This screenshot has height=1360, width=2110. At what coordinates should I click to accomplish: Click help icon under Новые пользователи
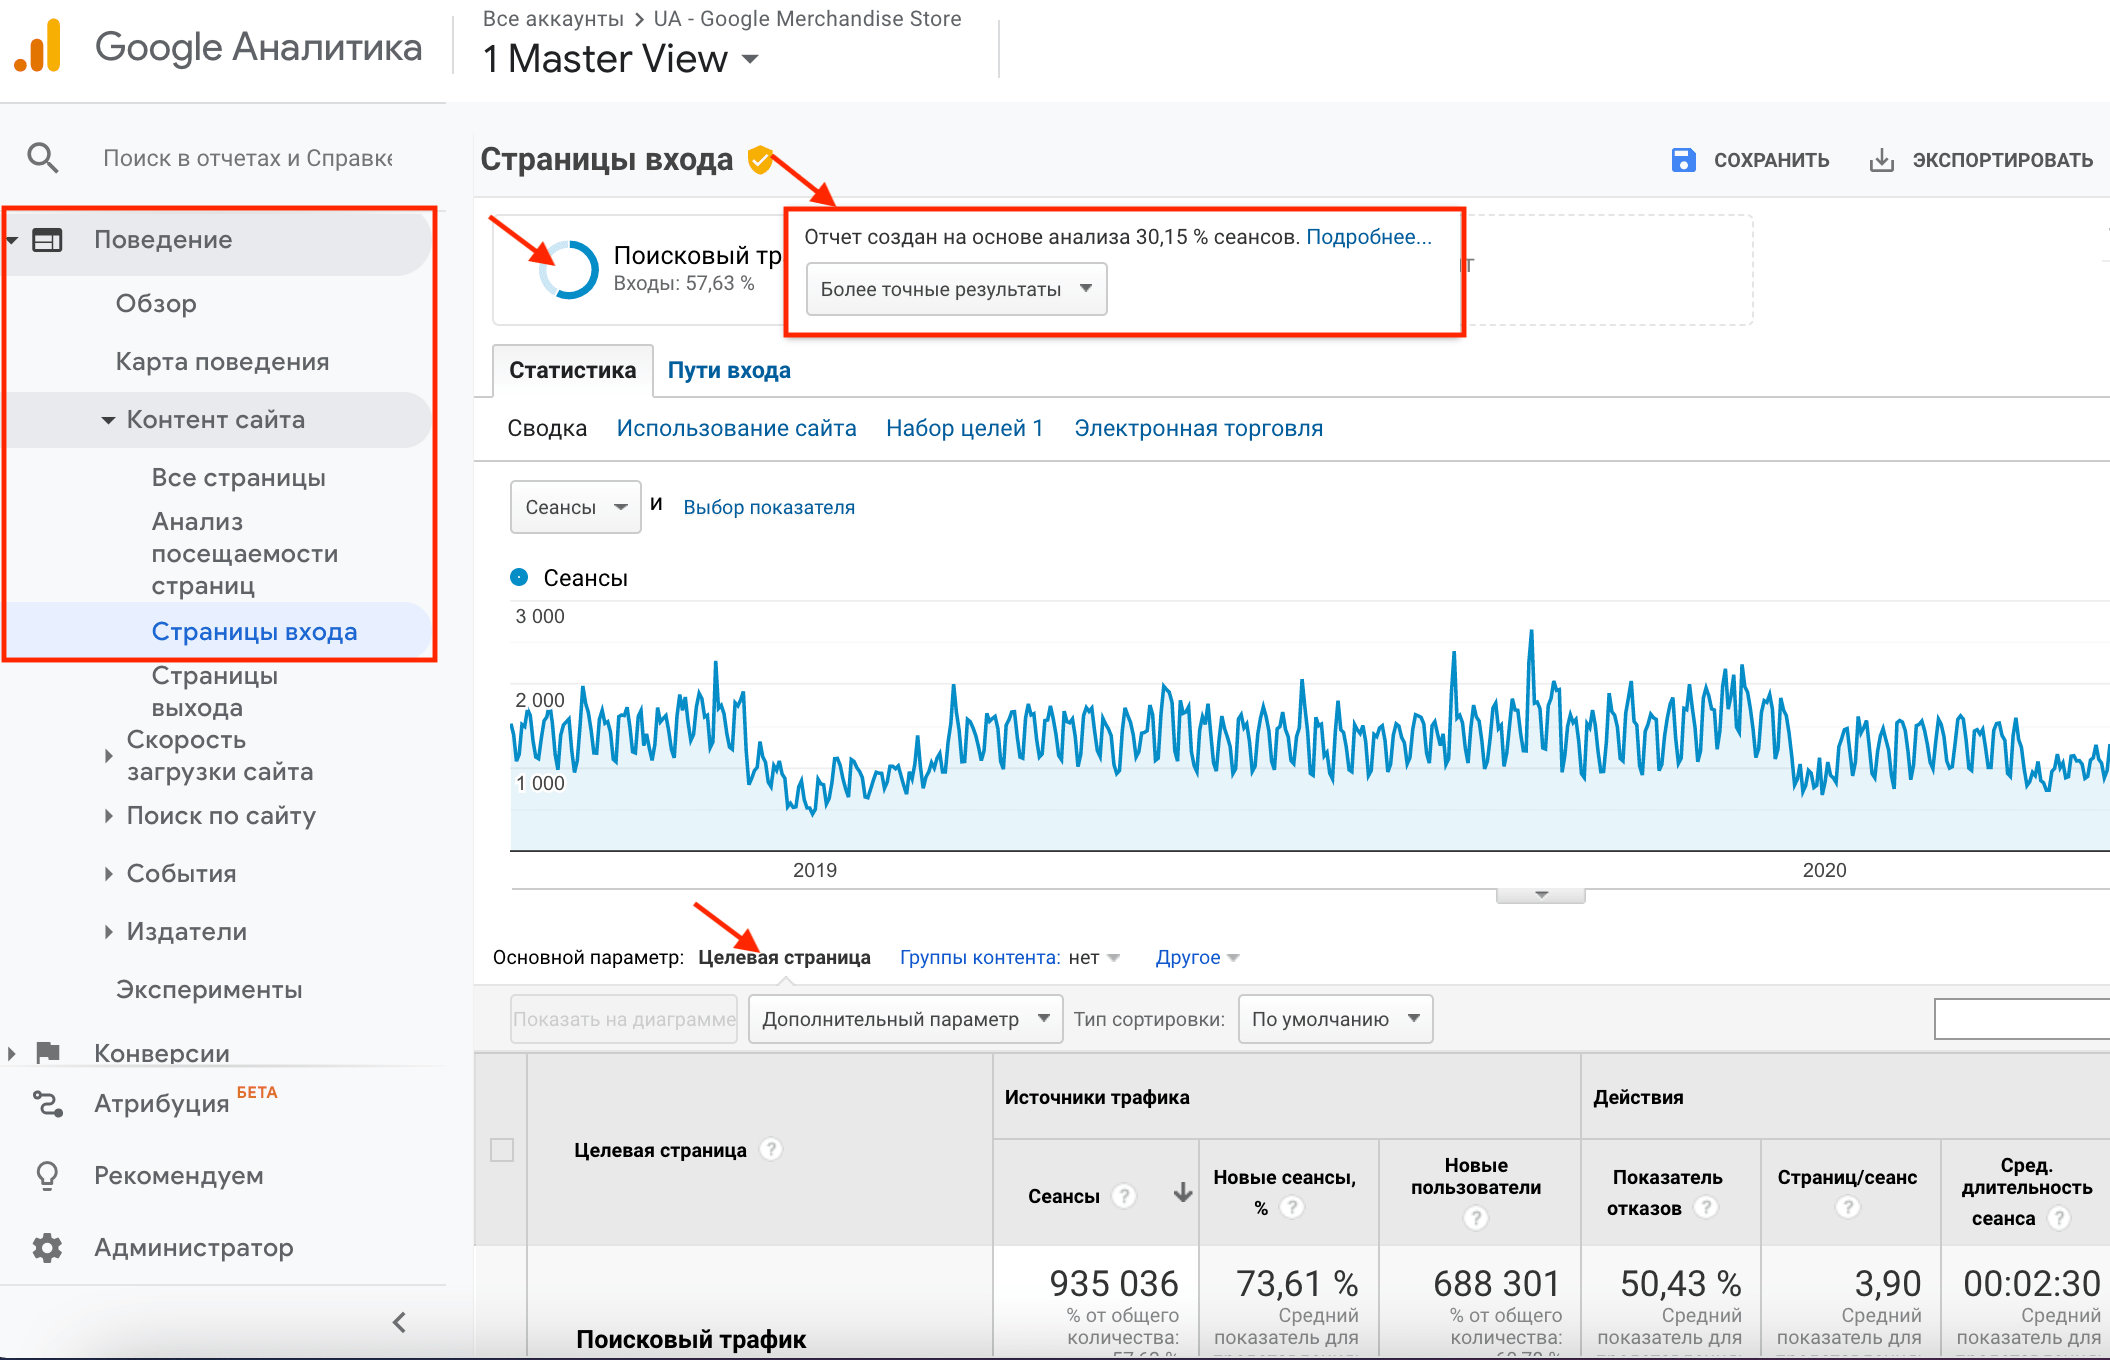(x=1476, y=1218)
